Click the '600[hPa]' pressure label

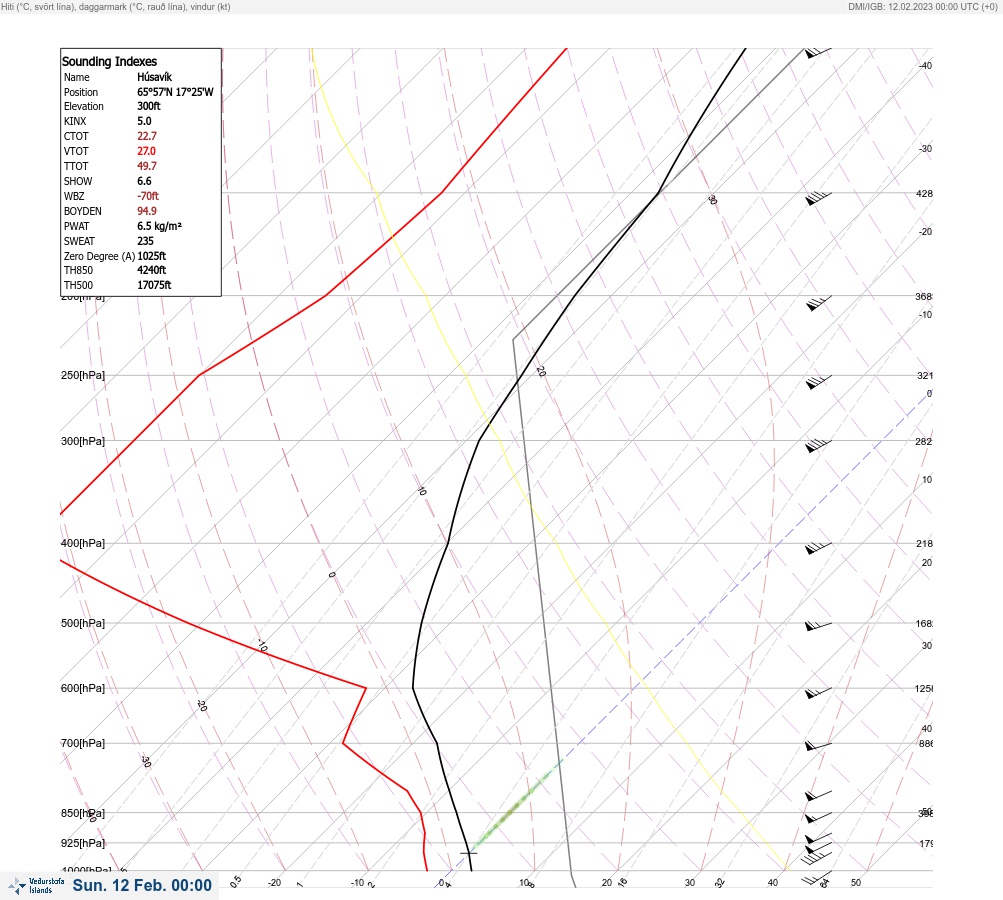[x=83, y=688]
